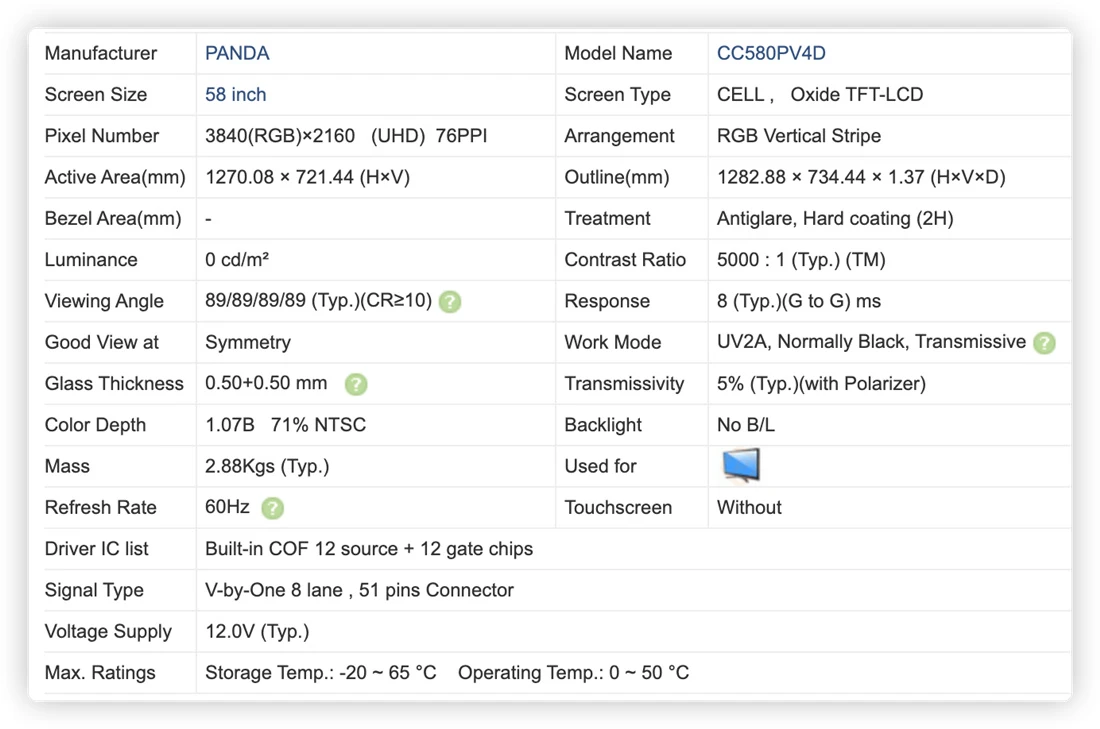Image resolution: width=1100 pixels, height=729 pixels.
Task: Select the CELL, Oxide TFT-LCD screen type text
Action: (819, 95)
